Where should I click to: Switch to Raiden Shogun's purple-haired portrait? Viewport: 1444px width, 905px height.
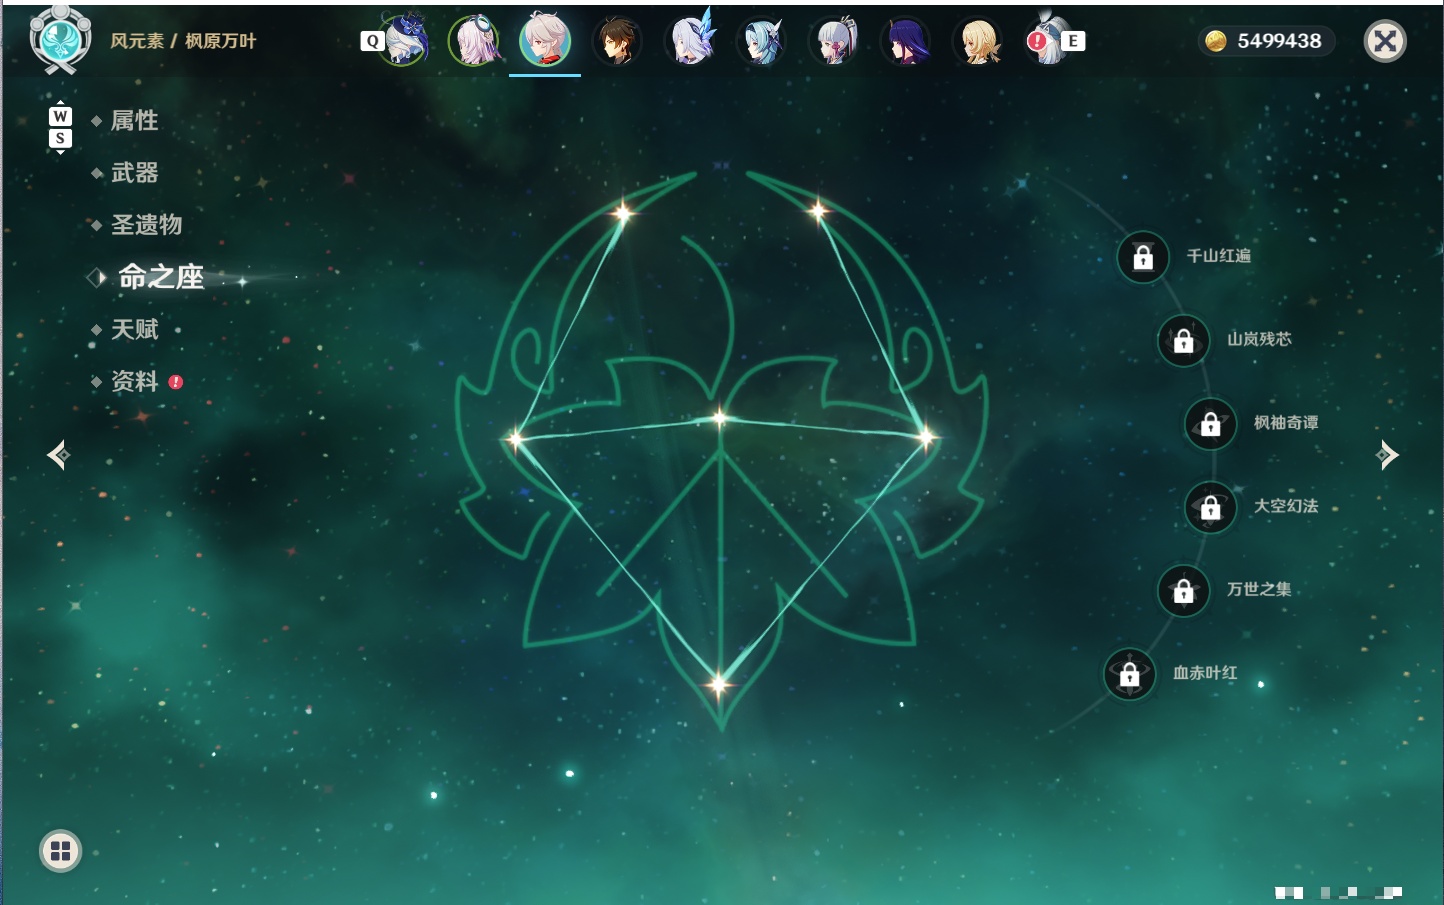coord(906,41)
